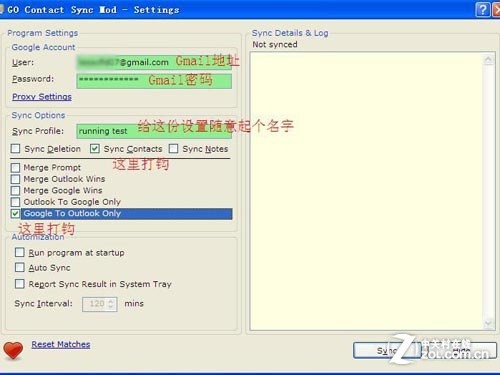Enable Run program at startup

point(20,252)
